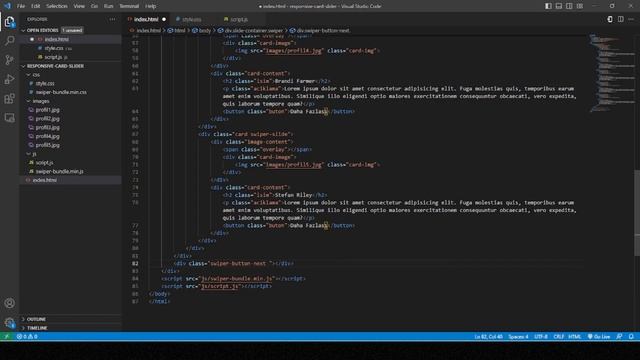
Task: Change line endings via CRLF
Action: pyautogui.click(x=558, y=337)
